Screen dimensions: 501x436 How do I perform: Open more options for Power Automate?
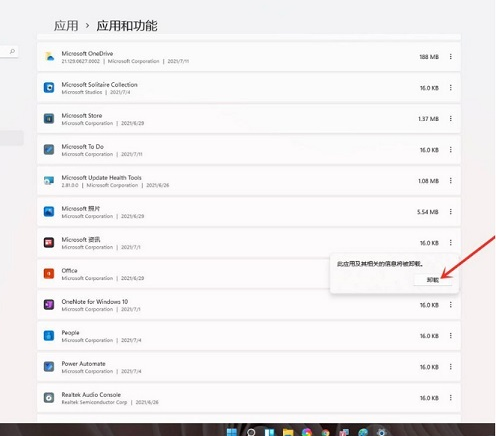tap(451, 367)
